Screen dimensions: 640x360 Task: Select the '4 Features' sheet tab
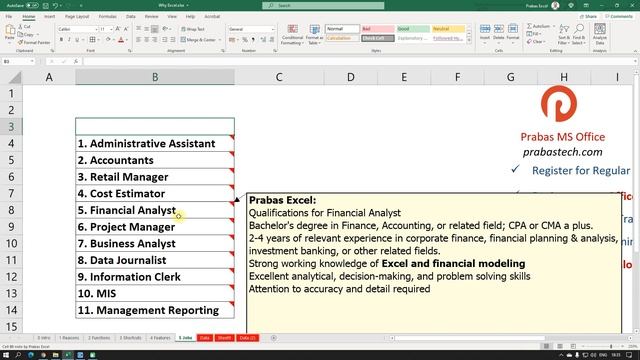point(160,338)
